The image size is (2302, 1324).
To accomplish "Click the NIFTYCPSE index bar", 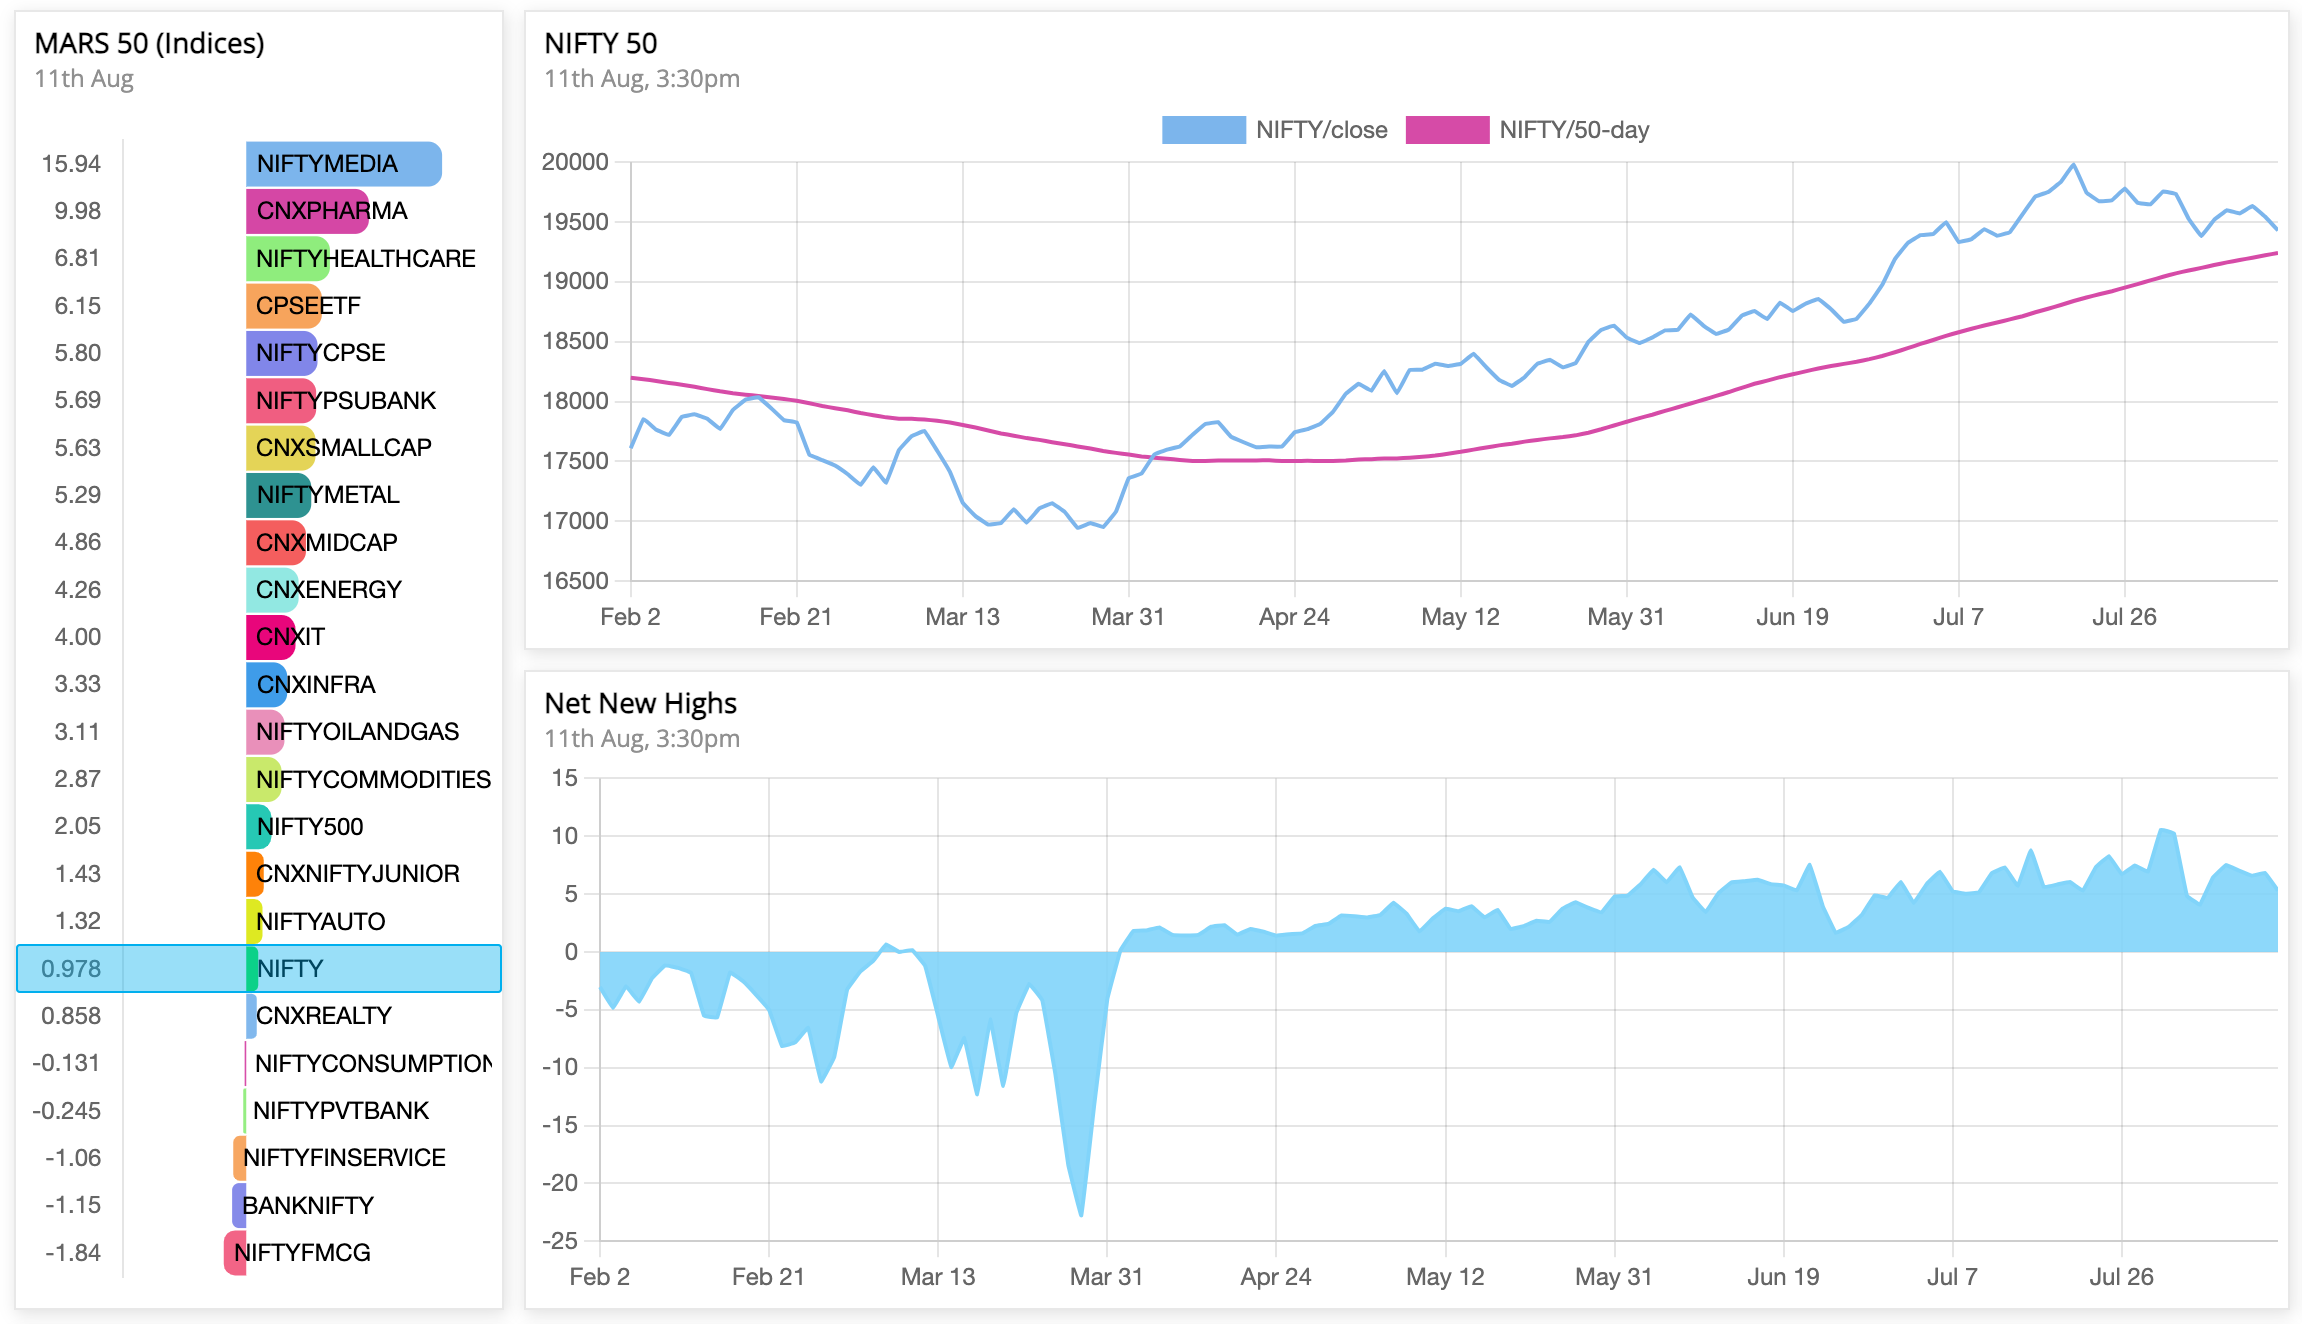I will coord(281,353).
